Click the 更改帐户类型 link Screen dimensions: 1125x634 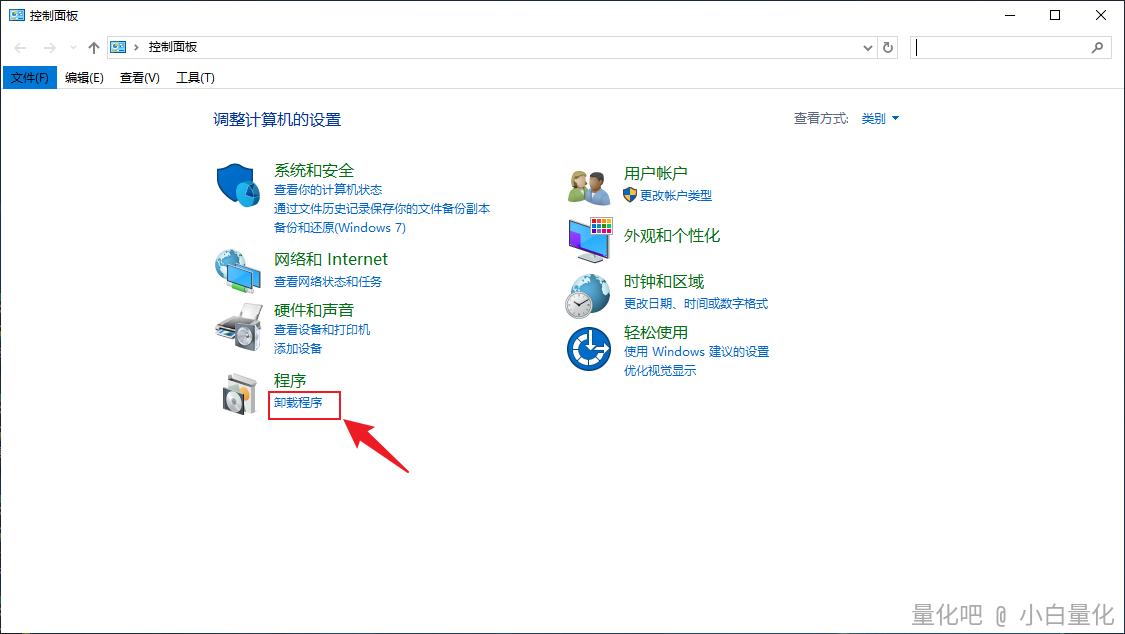tap(676, 195)
